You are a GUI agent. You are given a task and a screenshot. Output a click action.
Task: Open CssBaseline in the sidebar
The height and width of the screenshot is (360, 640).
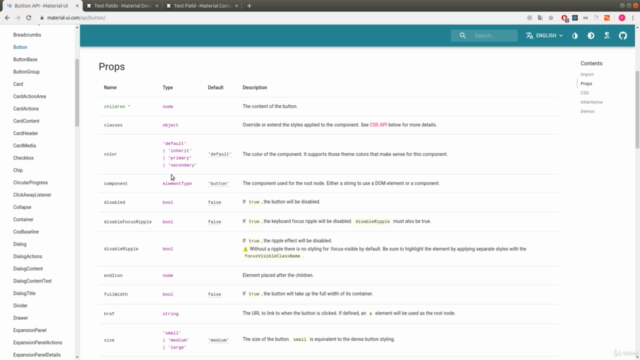point(26,231)
